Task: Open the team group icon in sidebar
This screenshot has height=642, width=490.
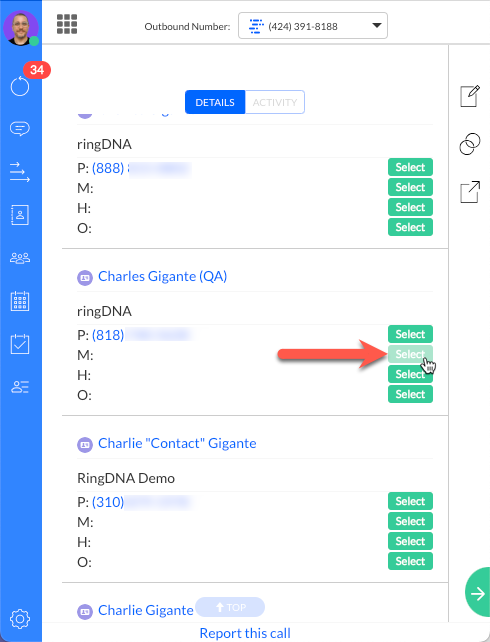Action: click(20, 258)
